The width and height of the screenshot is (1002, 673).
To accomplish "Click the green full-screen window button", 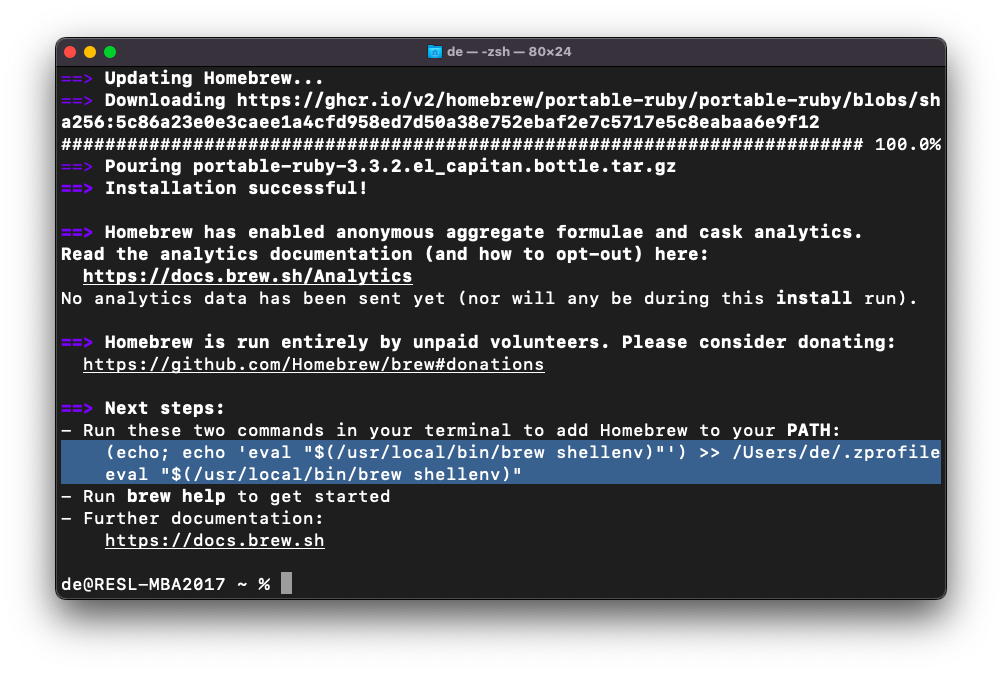I will tap(110, 52).
